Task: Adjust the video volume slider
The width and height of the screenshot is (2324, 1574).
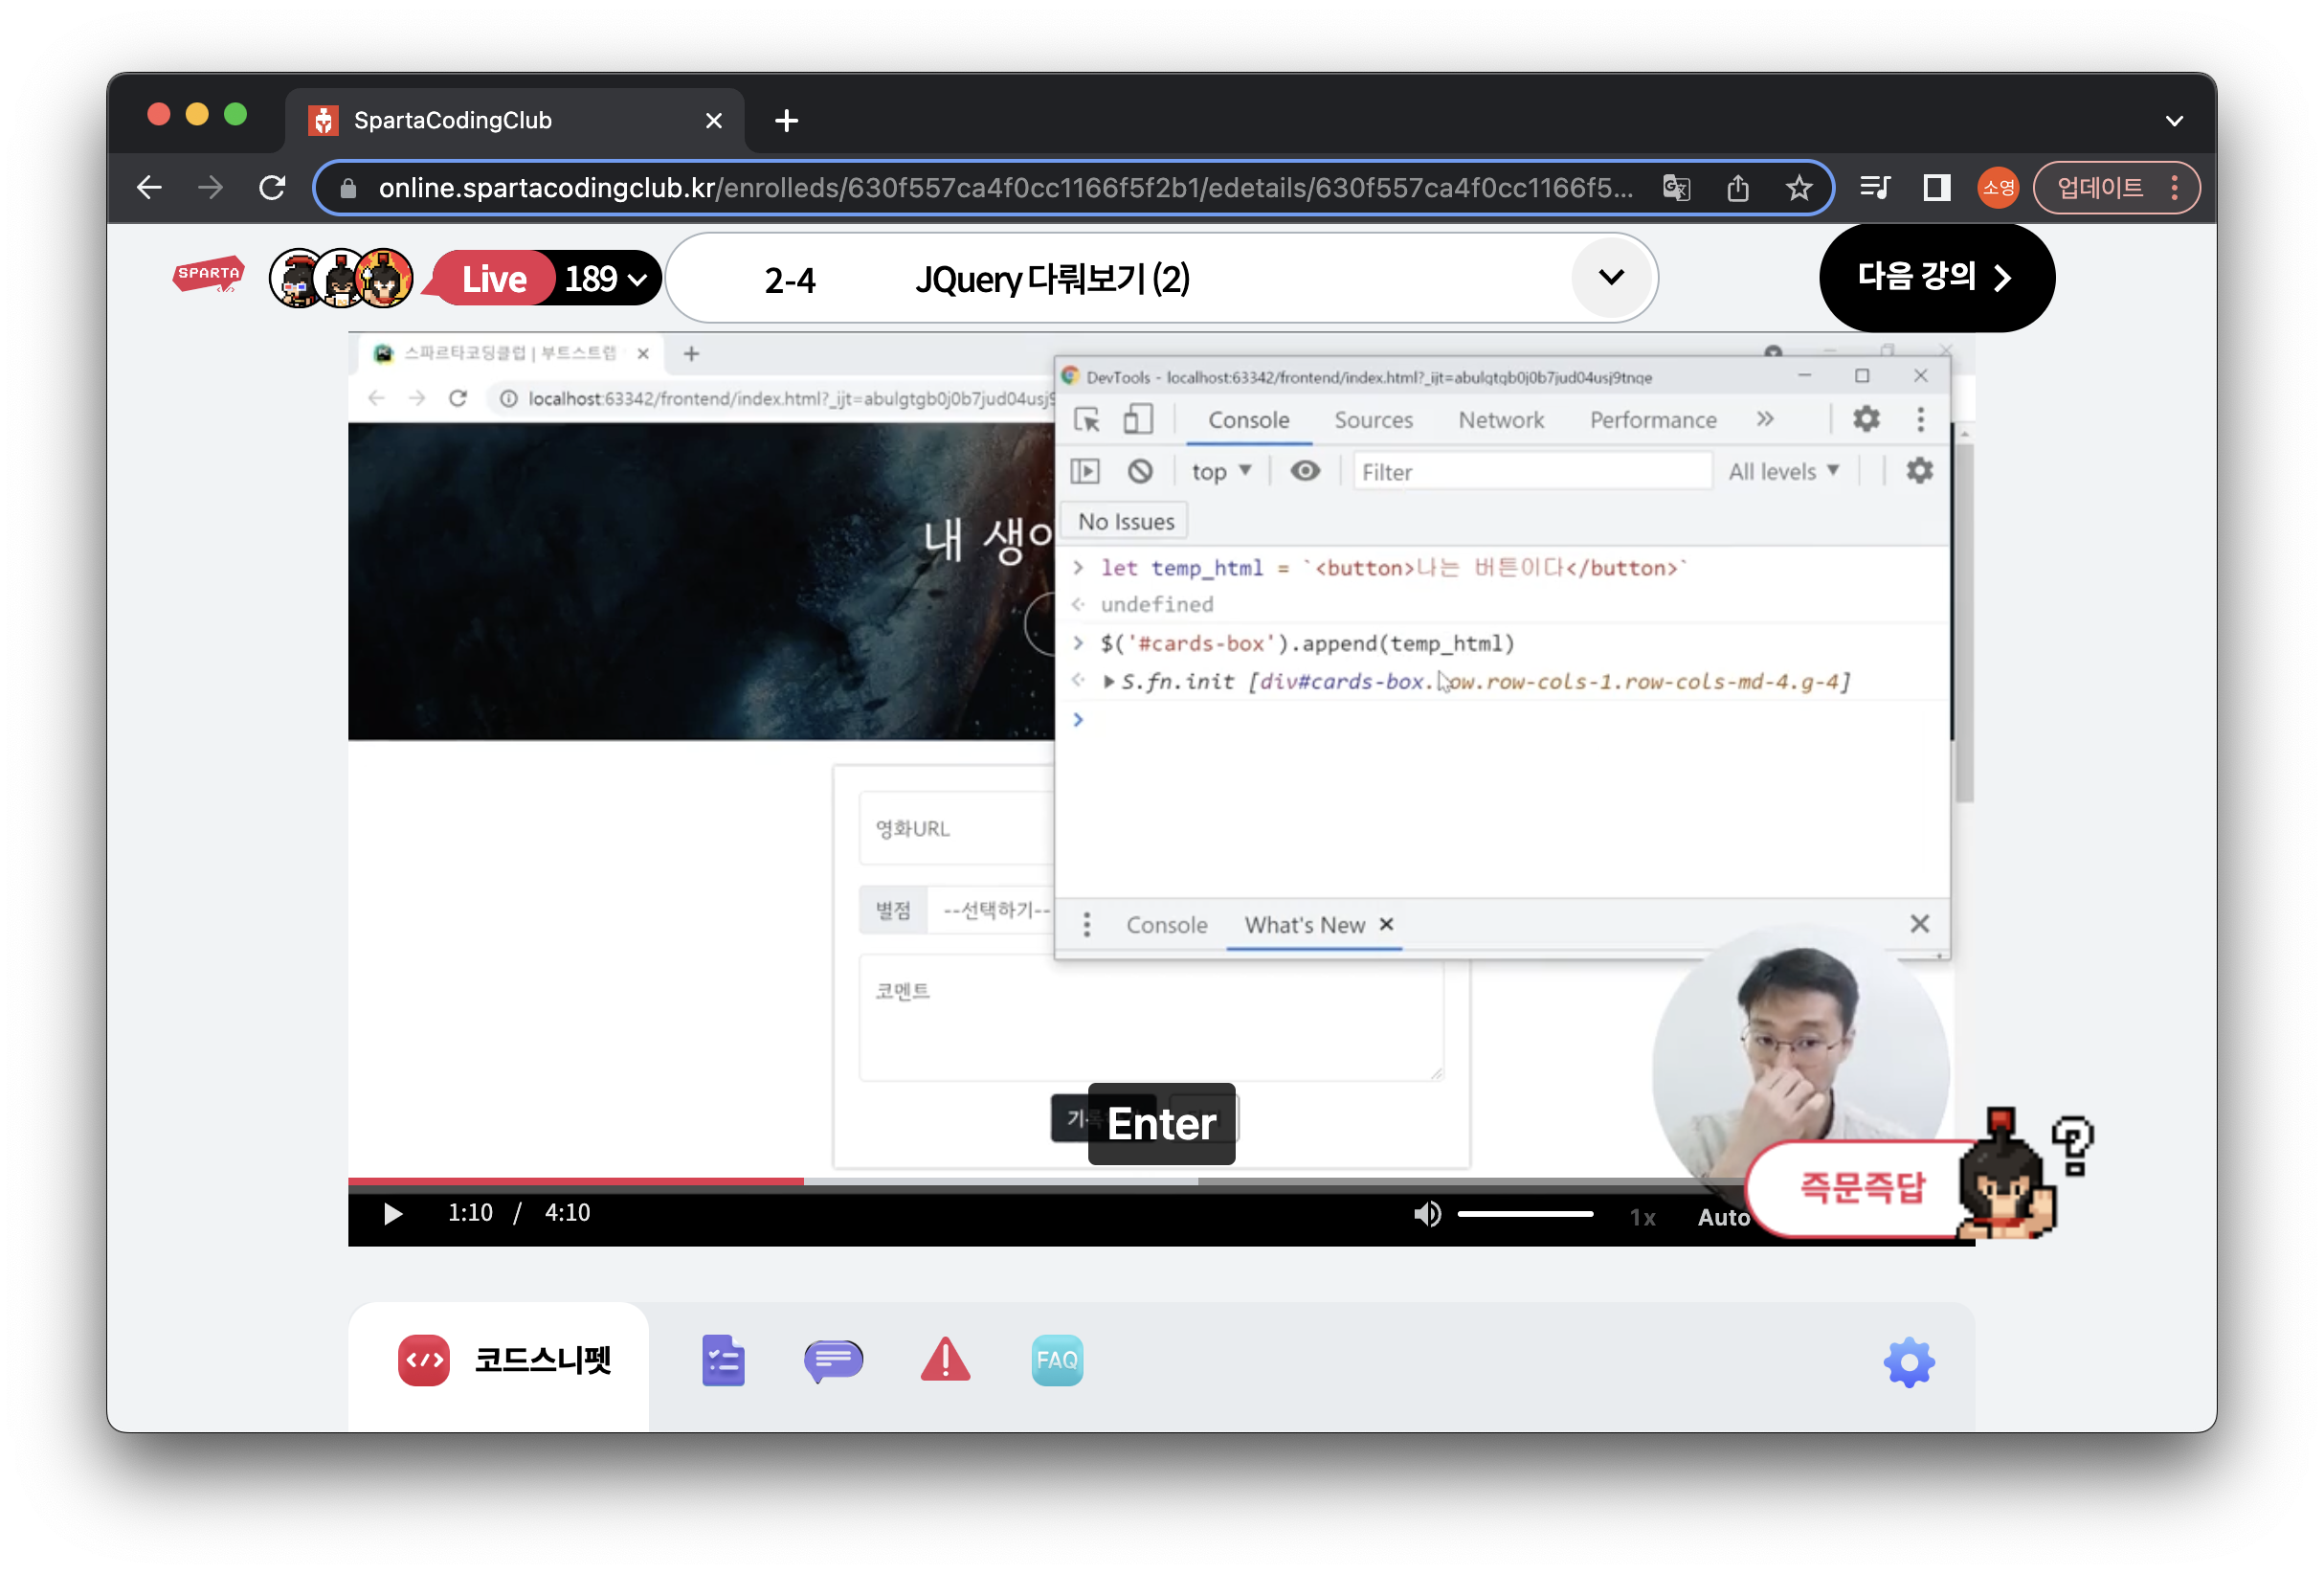Action: pyautogui.click(x=1525, y=1214)
